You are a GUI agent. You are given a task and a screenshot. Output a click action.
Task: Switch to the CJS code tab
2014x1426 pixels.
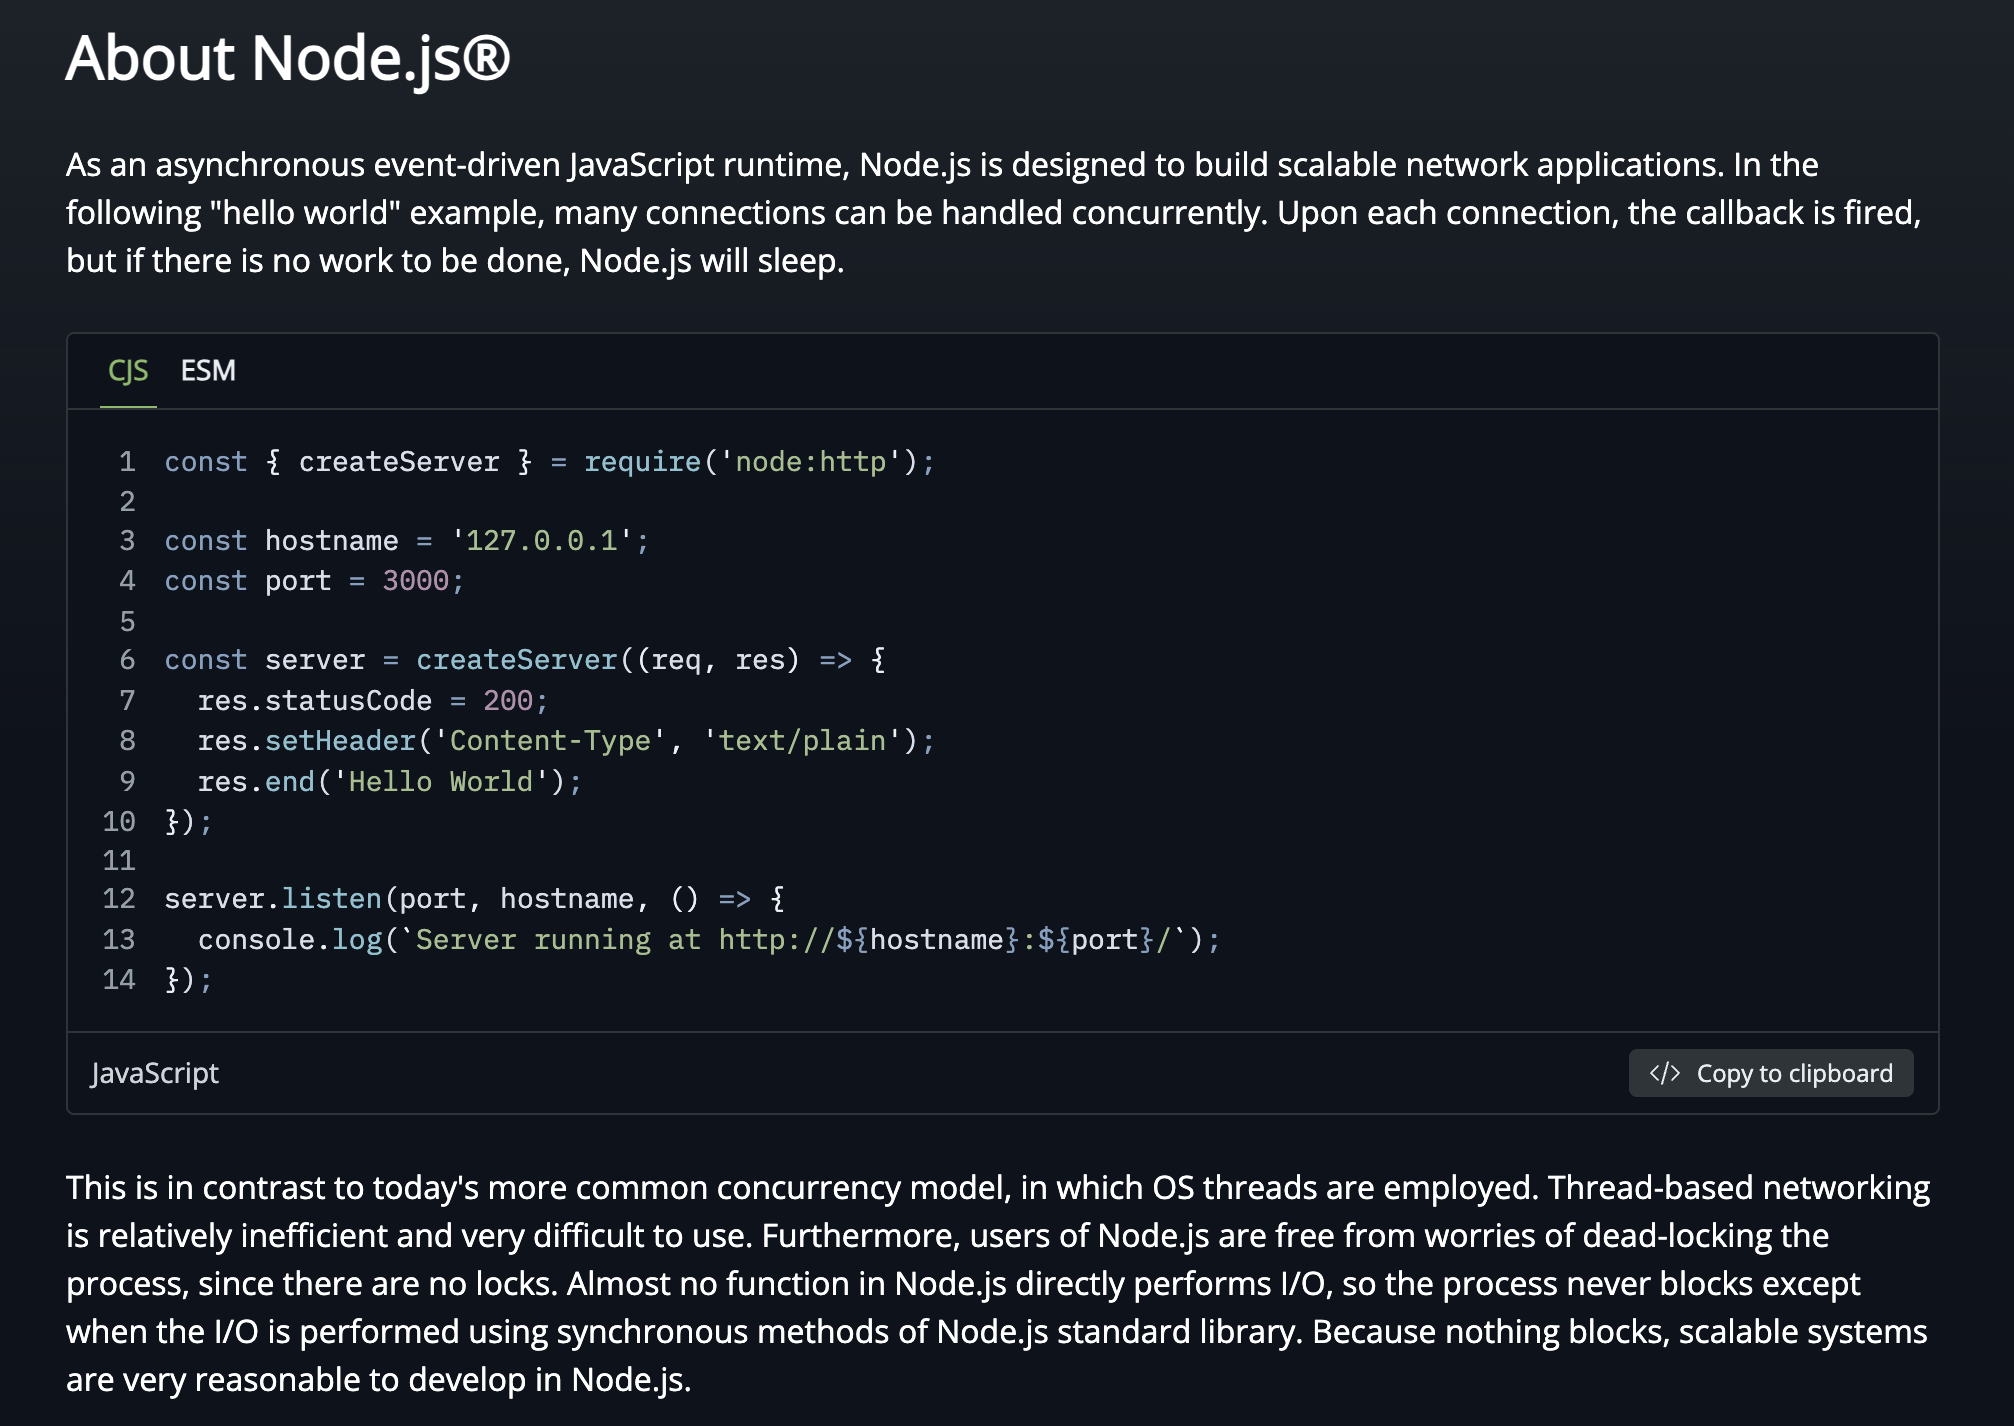(128, 371)
